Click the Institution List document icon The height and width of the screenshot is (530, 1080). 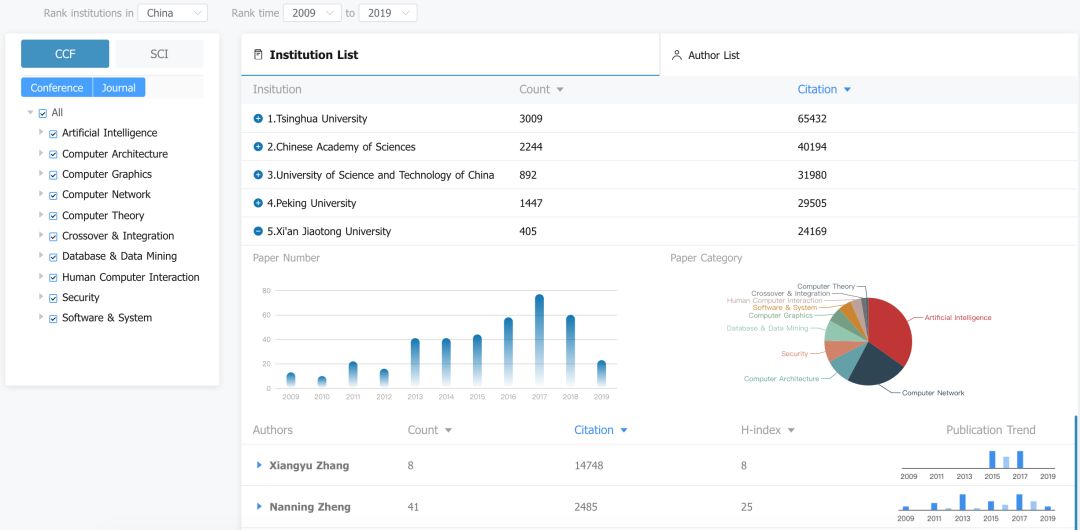258,54
